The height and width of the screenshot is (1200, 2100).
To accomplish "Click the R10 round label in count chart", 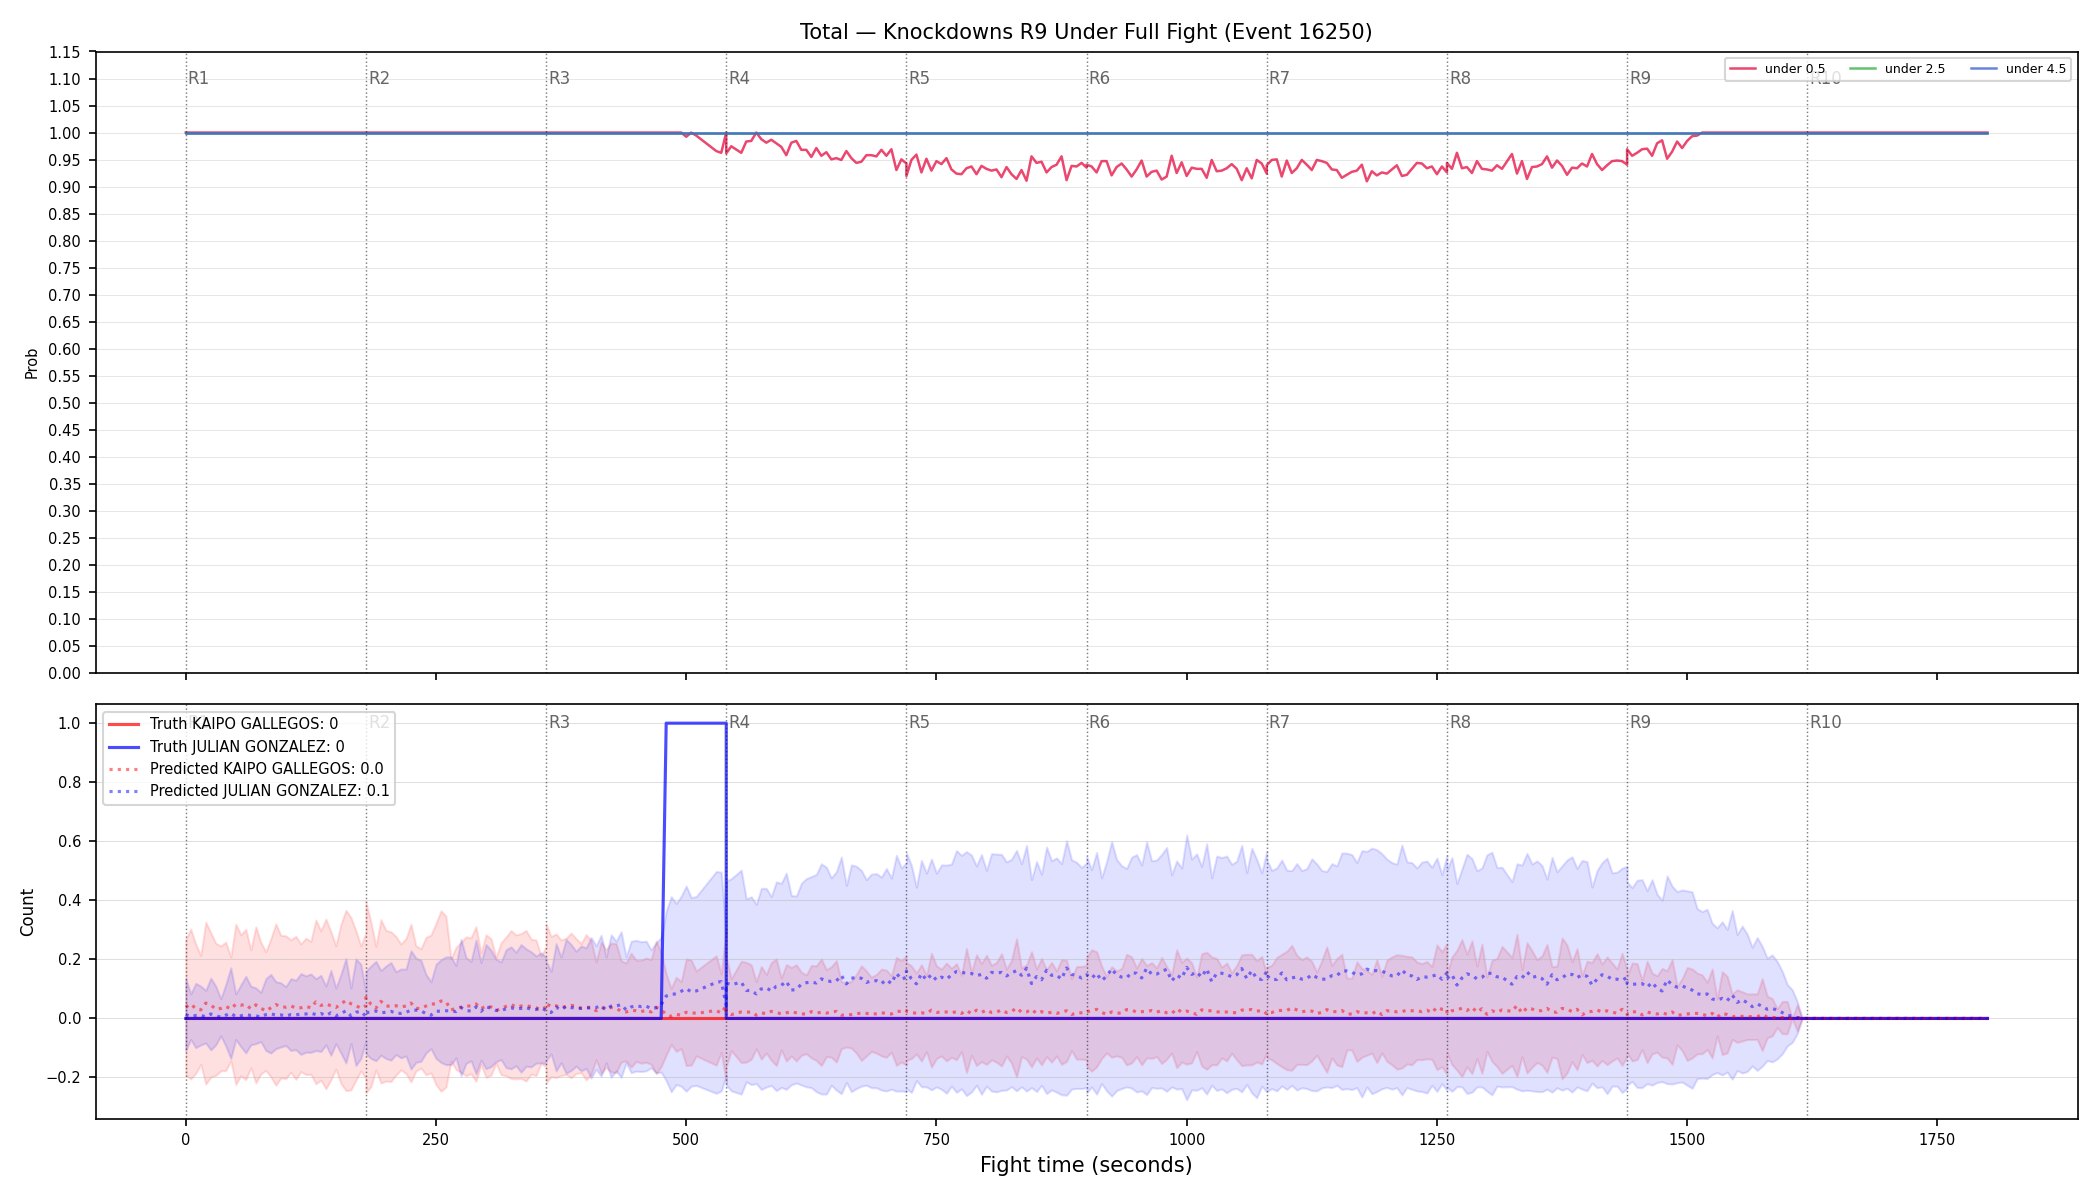I will point(1825,722).
